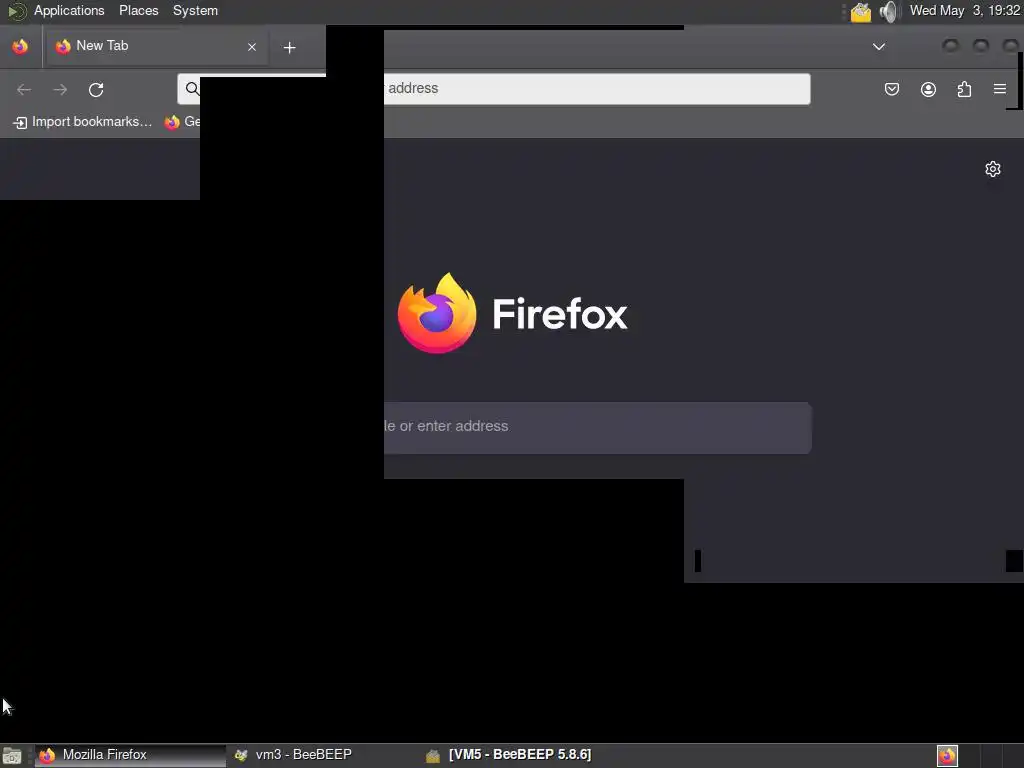Open the Places menu
This screenshot has height=768, width=1024.
tap(138, 11)
